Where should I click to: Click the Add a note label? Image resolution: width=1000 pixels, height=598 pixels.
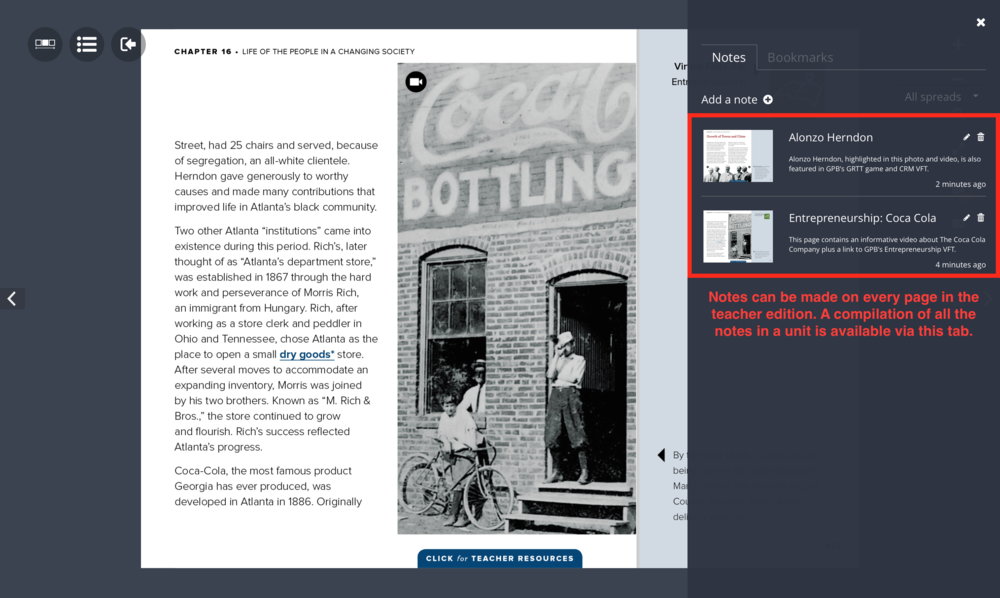[x=729, y=99]
